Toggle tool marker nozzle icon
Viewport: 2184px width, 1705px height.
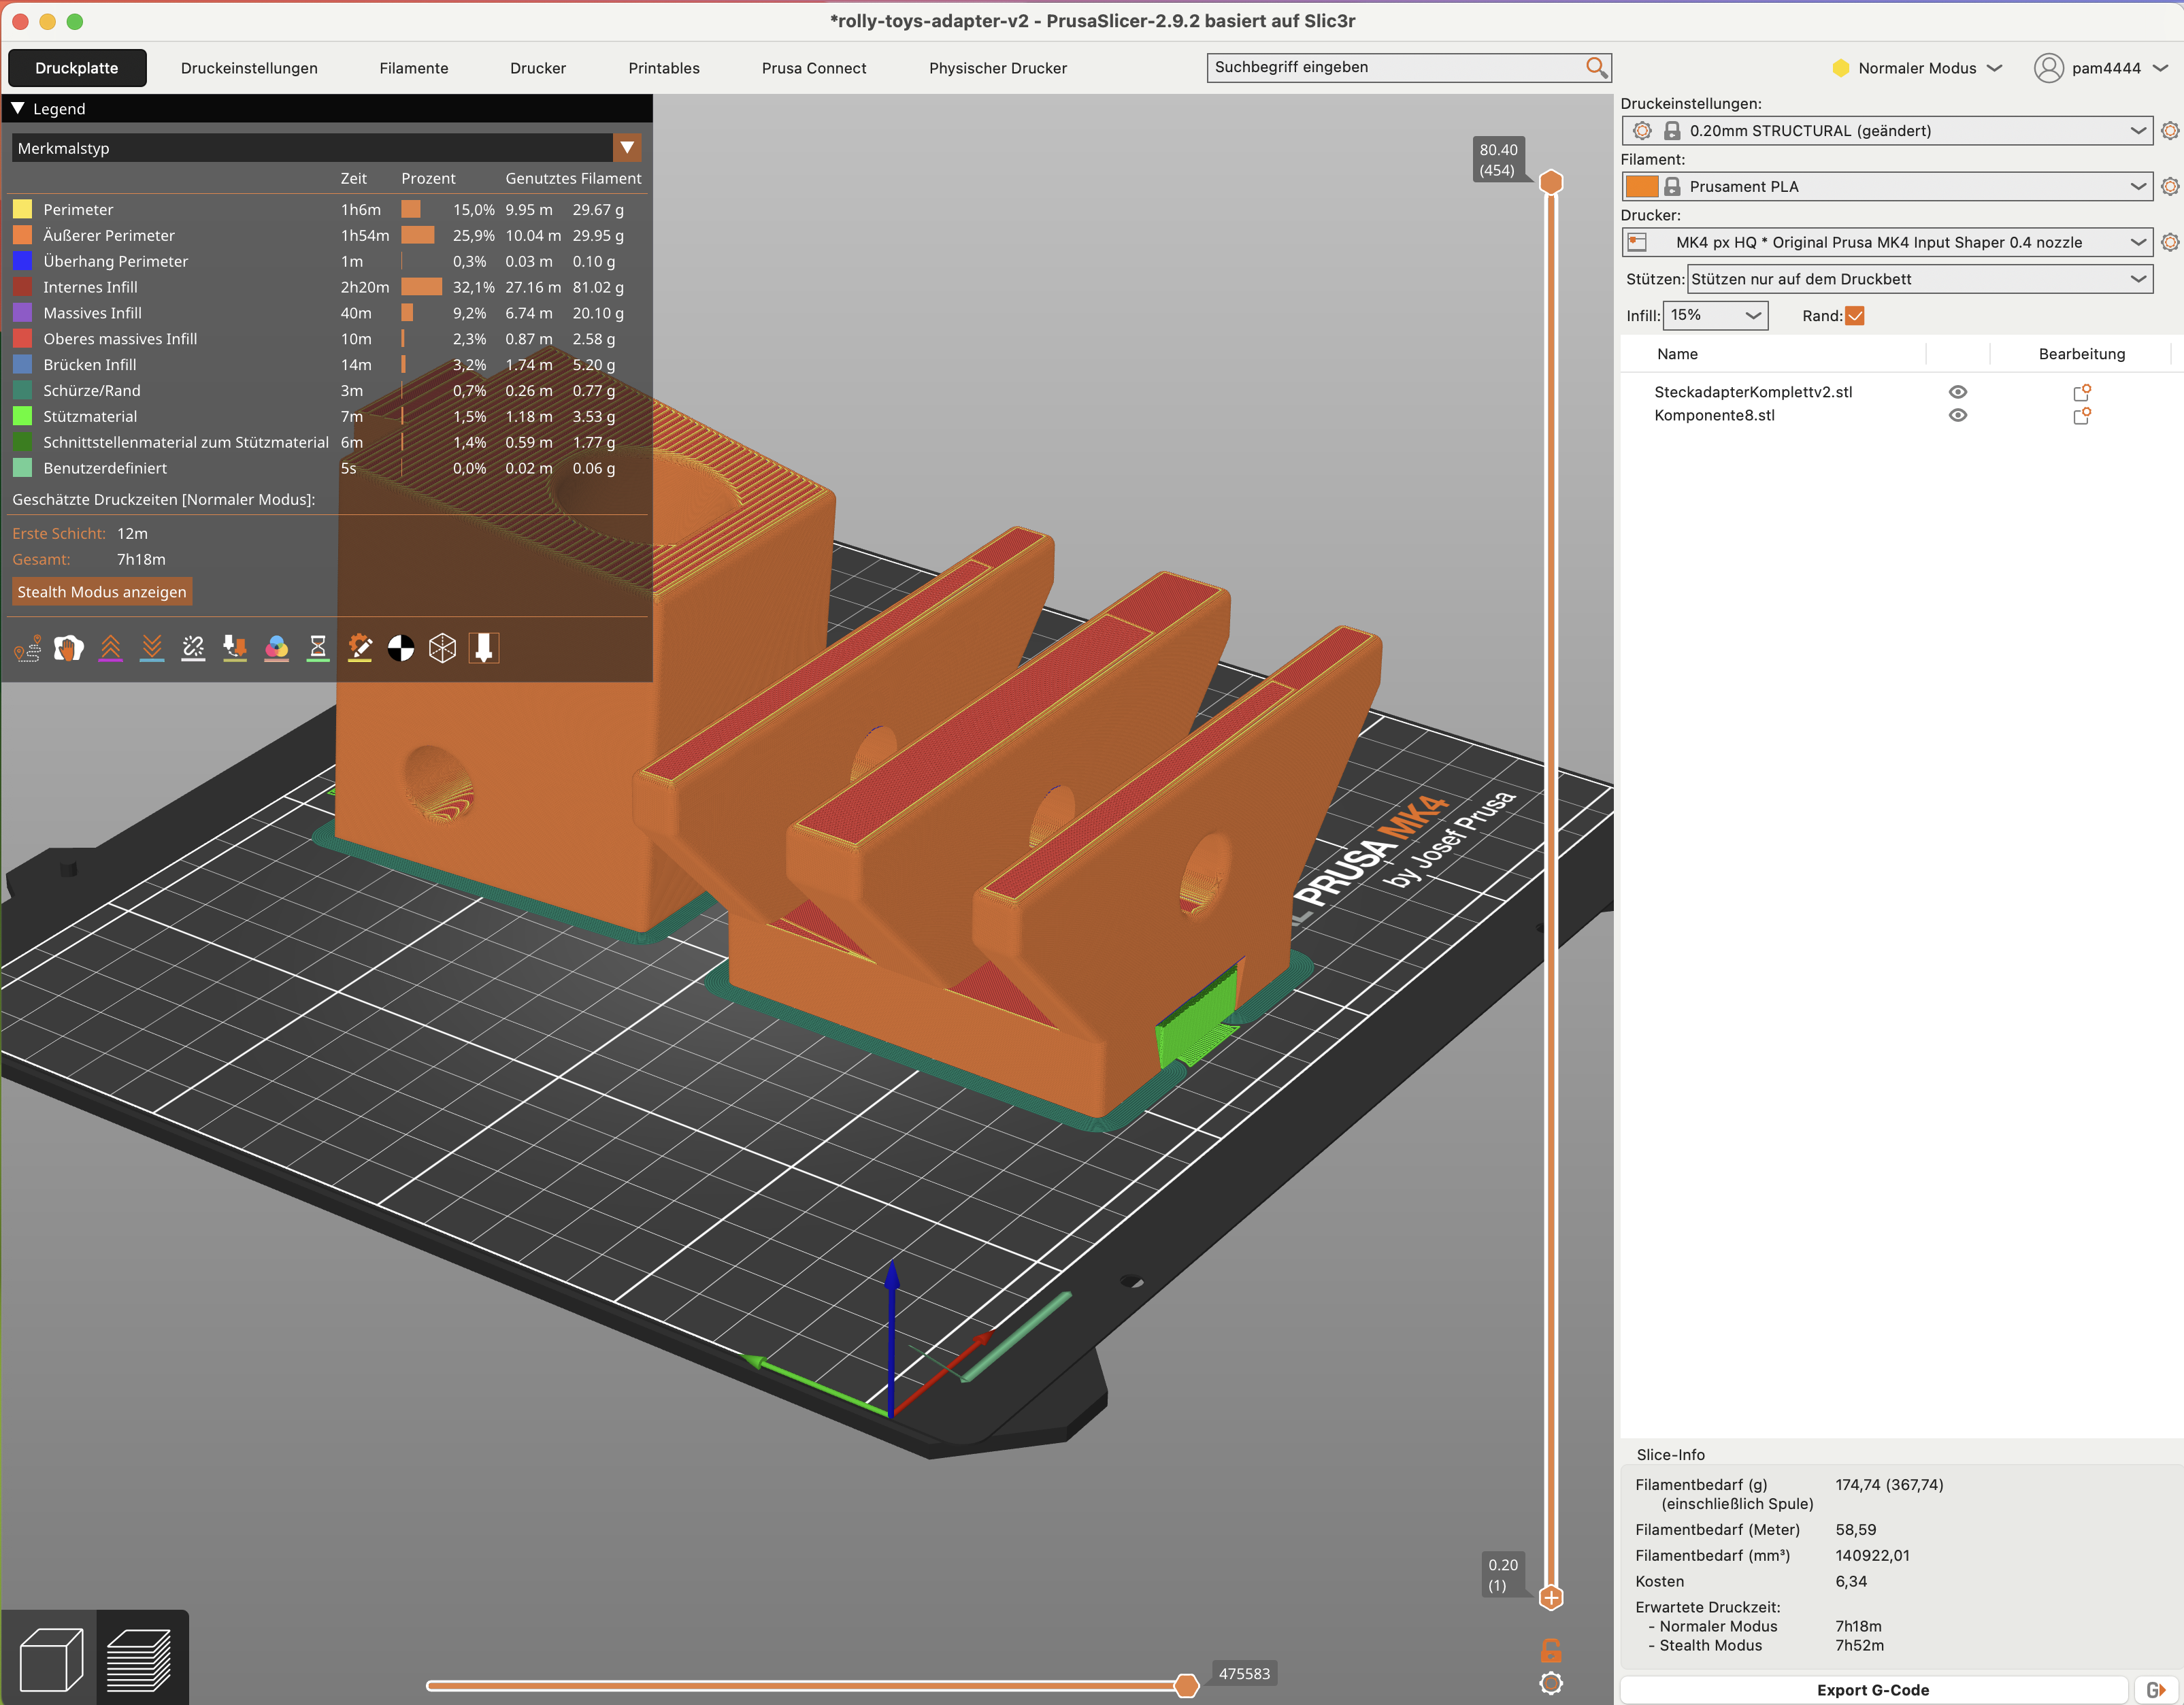(x=484, y=649)
